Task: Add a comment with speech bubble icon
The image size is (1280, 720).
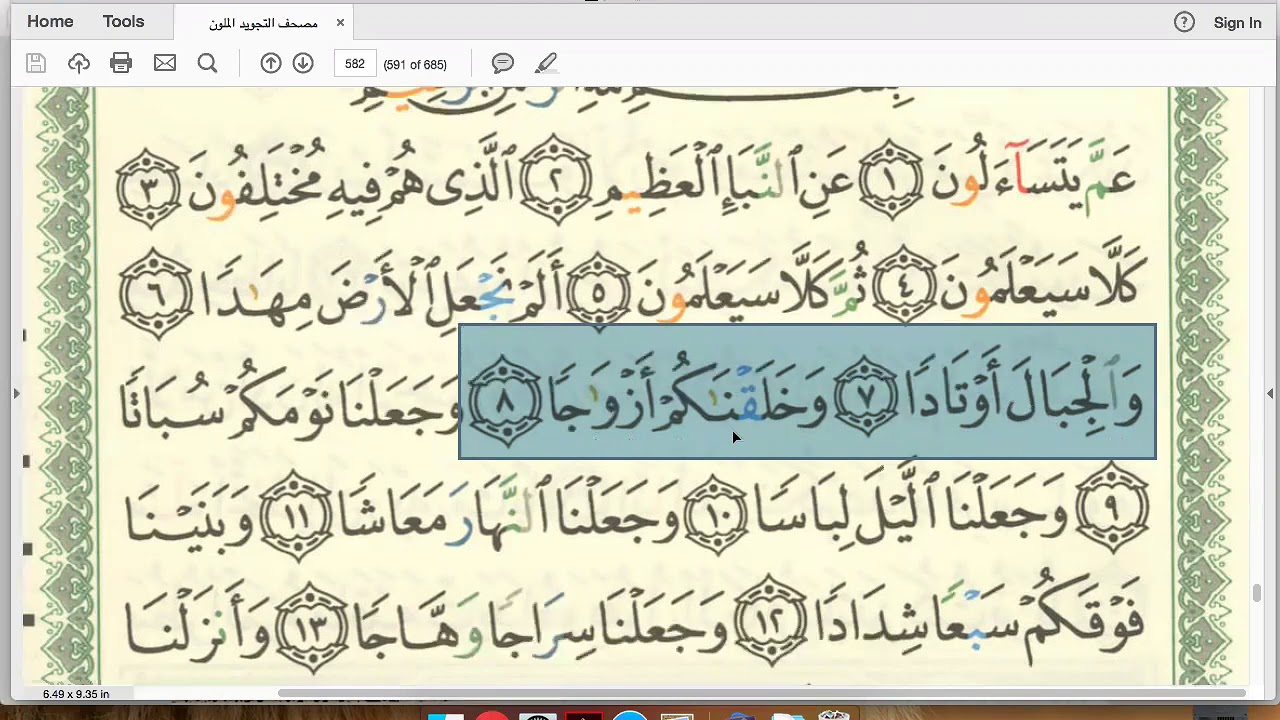Action: [503, 64]
